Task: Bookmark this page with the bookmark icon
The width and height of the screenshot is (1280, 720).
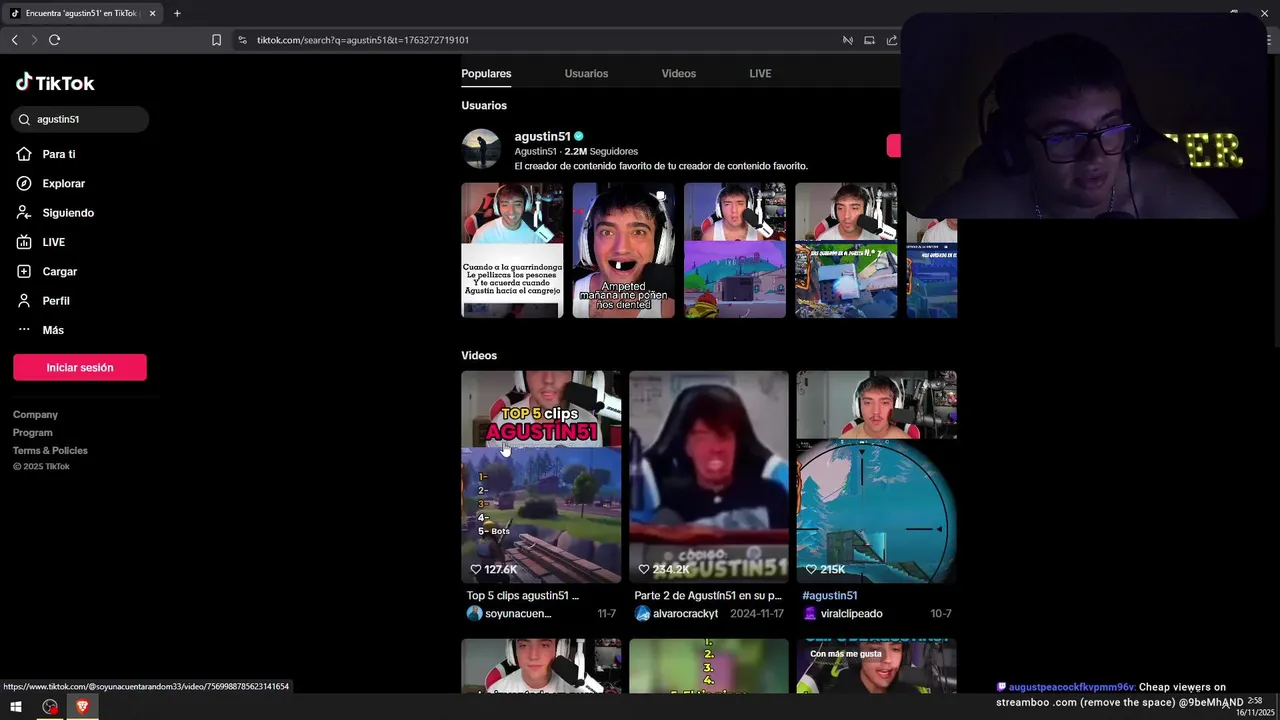Action: [216, 40]
